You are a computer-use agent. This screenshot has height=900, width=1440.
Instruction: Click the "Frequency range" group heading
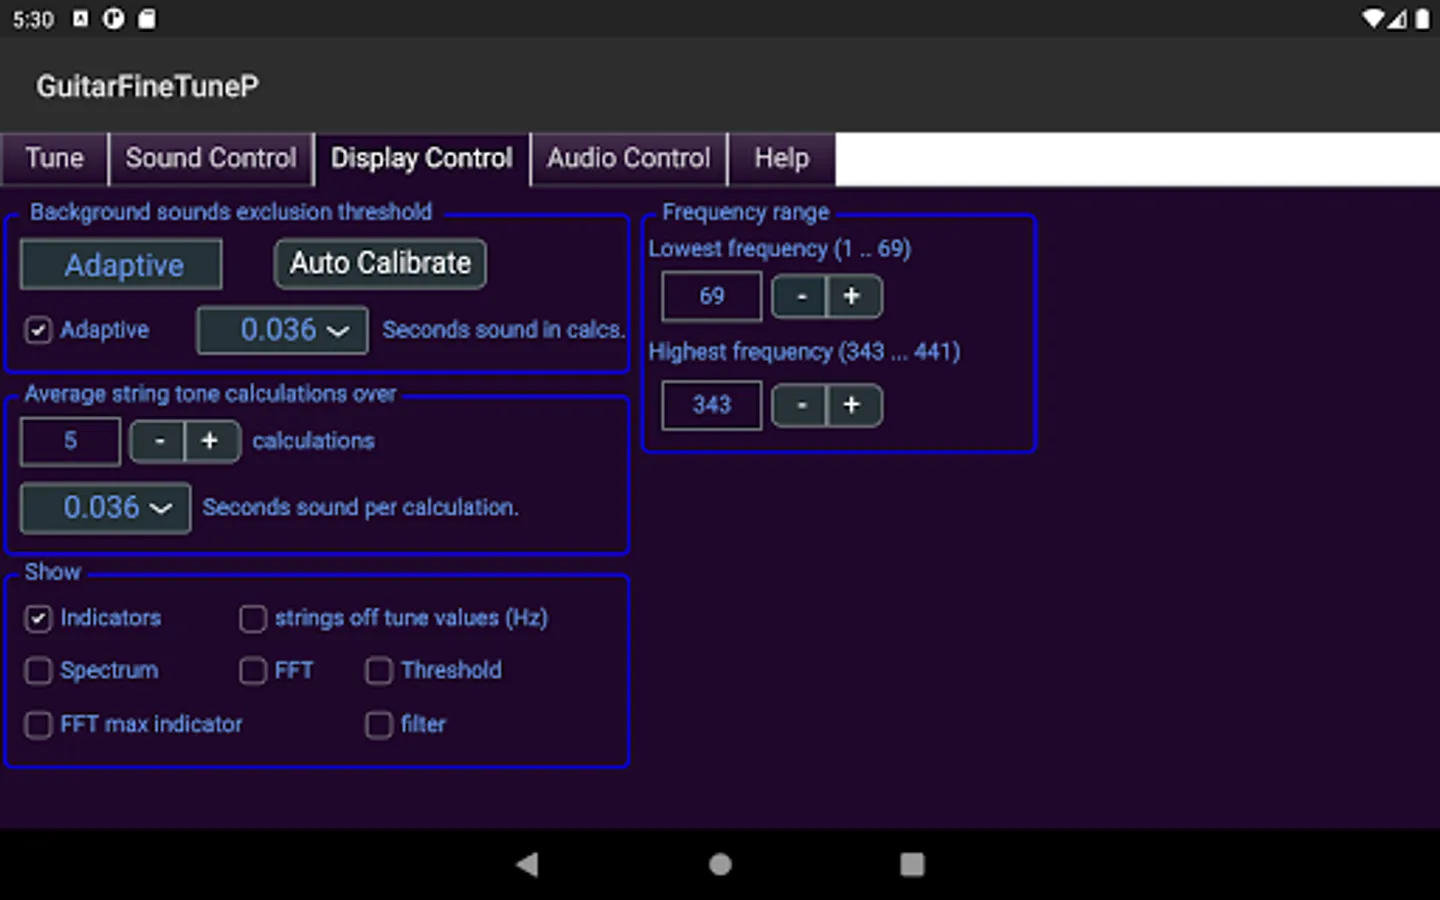coord(746,212)
